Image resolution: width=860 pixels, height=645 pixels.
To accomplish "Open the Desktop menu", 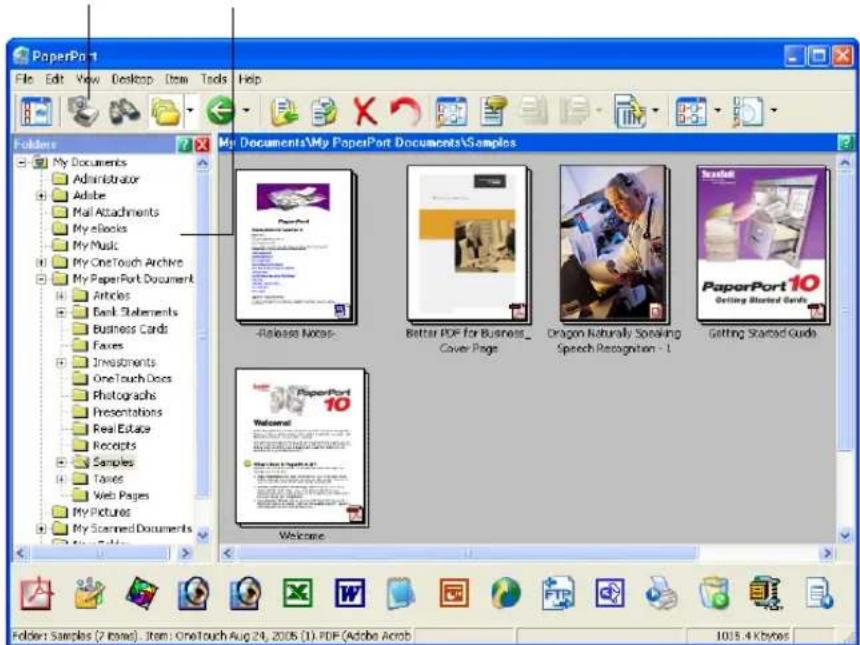I will (x=132, y=79).
